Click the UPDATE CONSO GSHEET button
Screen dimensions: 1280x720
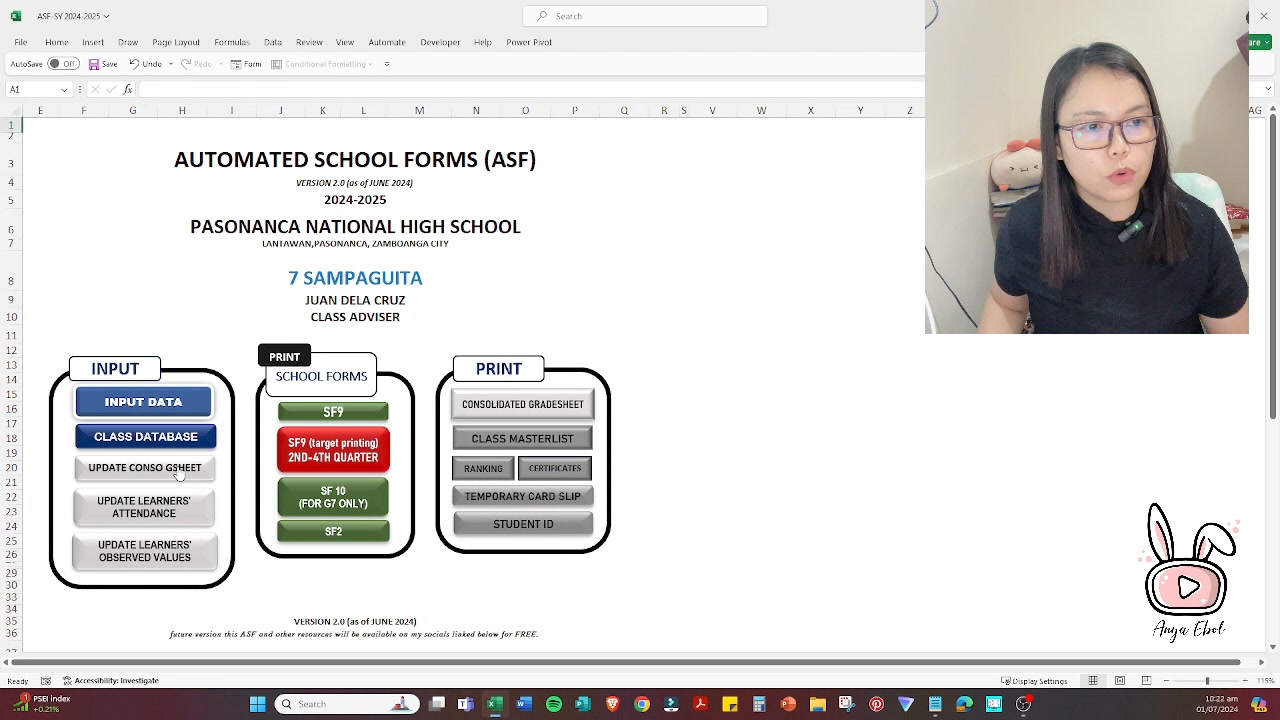pyautogui.click(x=145, y=468)
